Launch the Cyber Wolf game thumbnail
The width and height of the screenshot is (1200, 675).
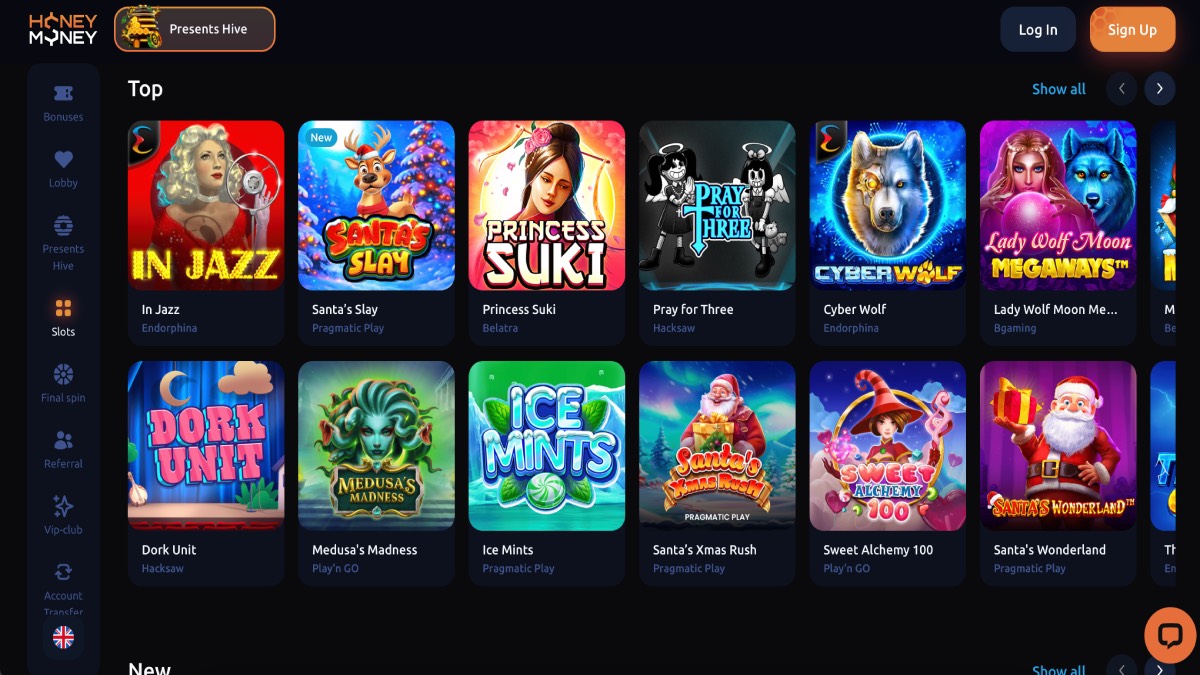coord(888,205)
